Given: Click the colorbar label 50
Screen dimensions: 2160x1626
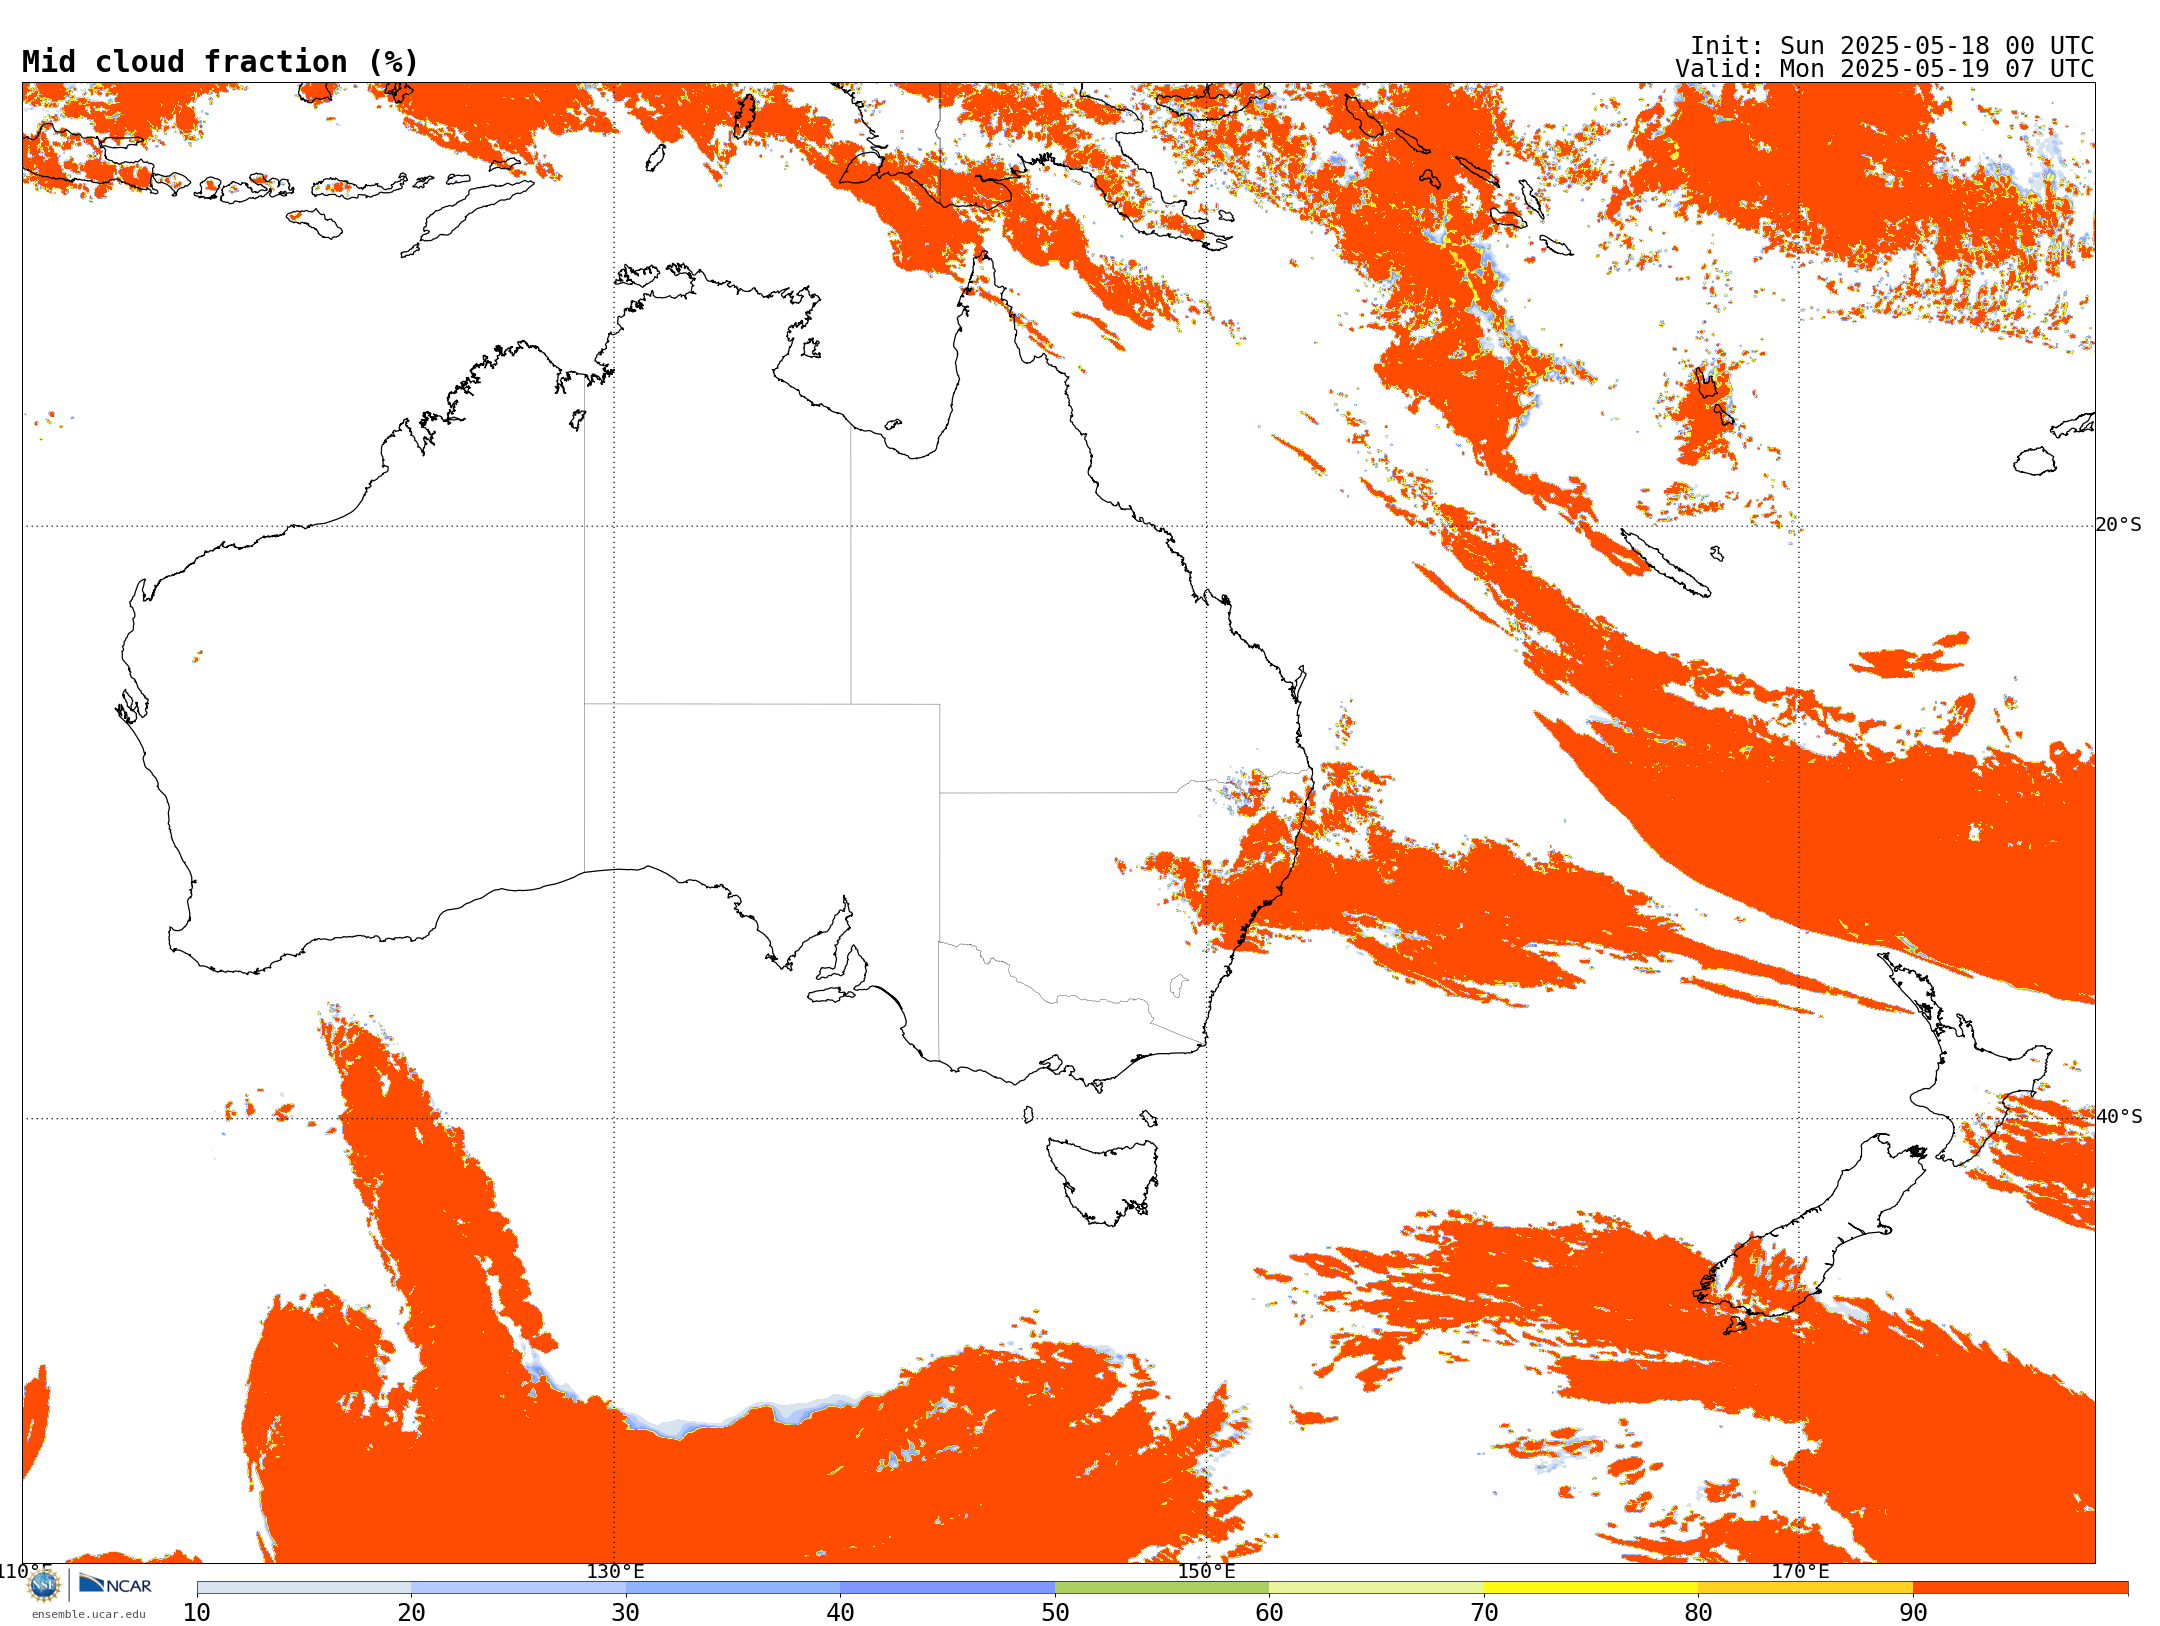Looking at the screenshot, I should coord(1055,1613).
